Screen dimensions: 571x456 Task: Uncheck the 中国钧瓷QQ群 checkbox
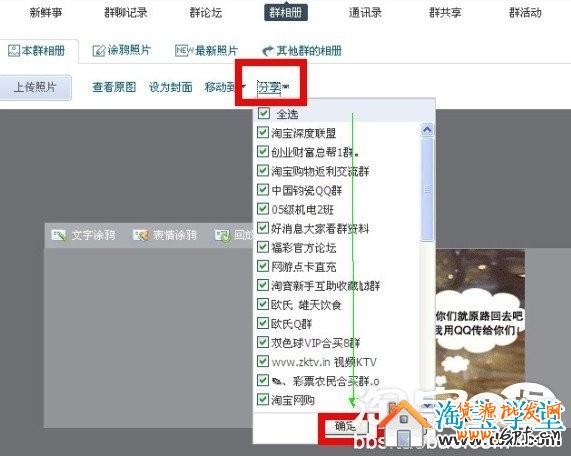point(263,189)
